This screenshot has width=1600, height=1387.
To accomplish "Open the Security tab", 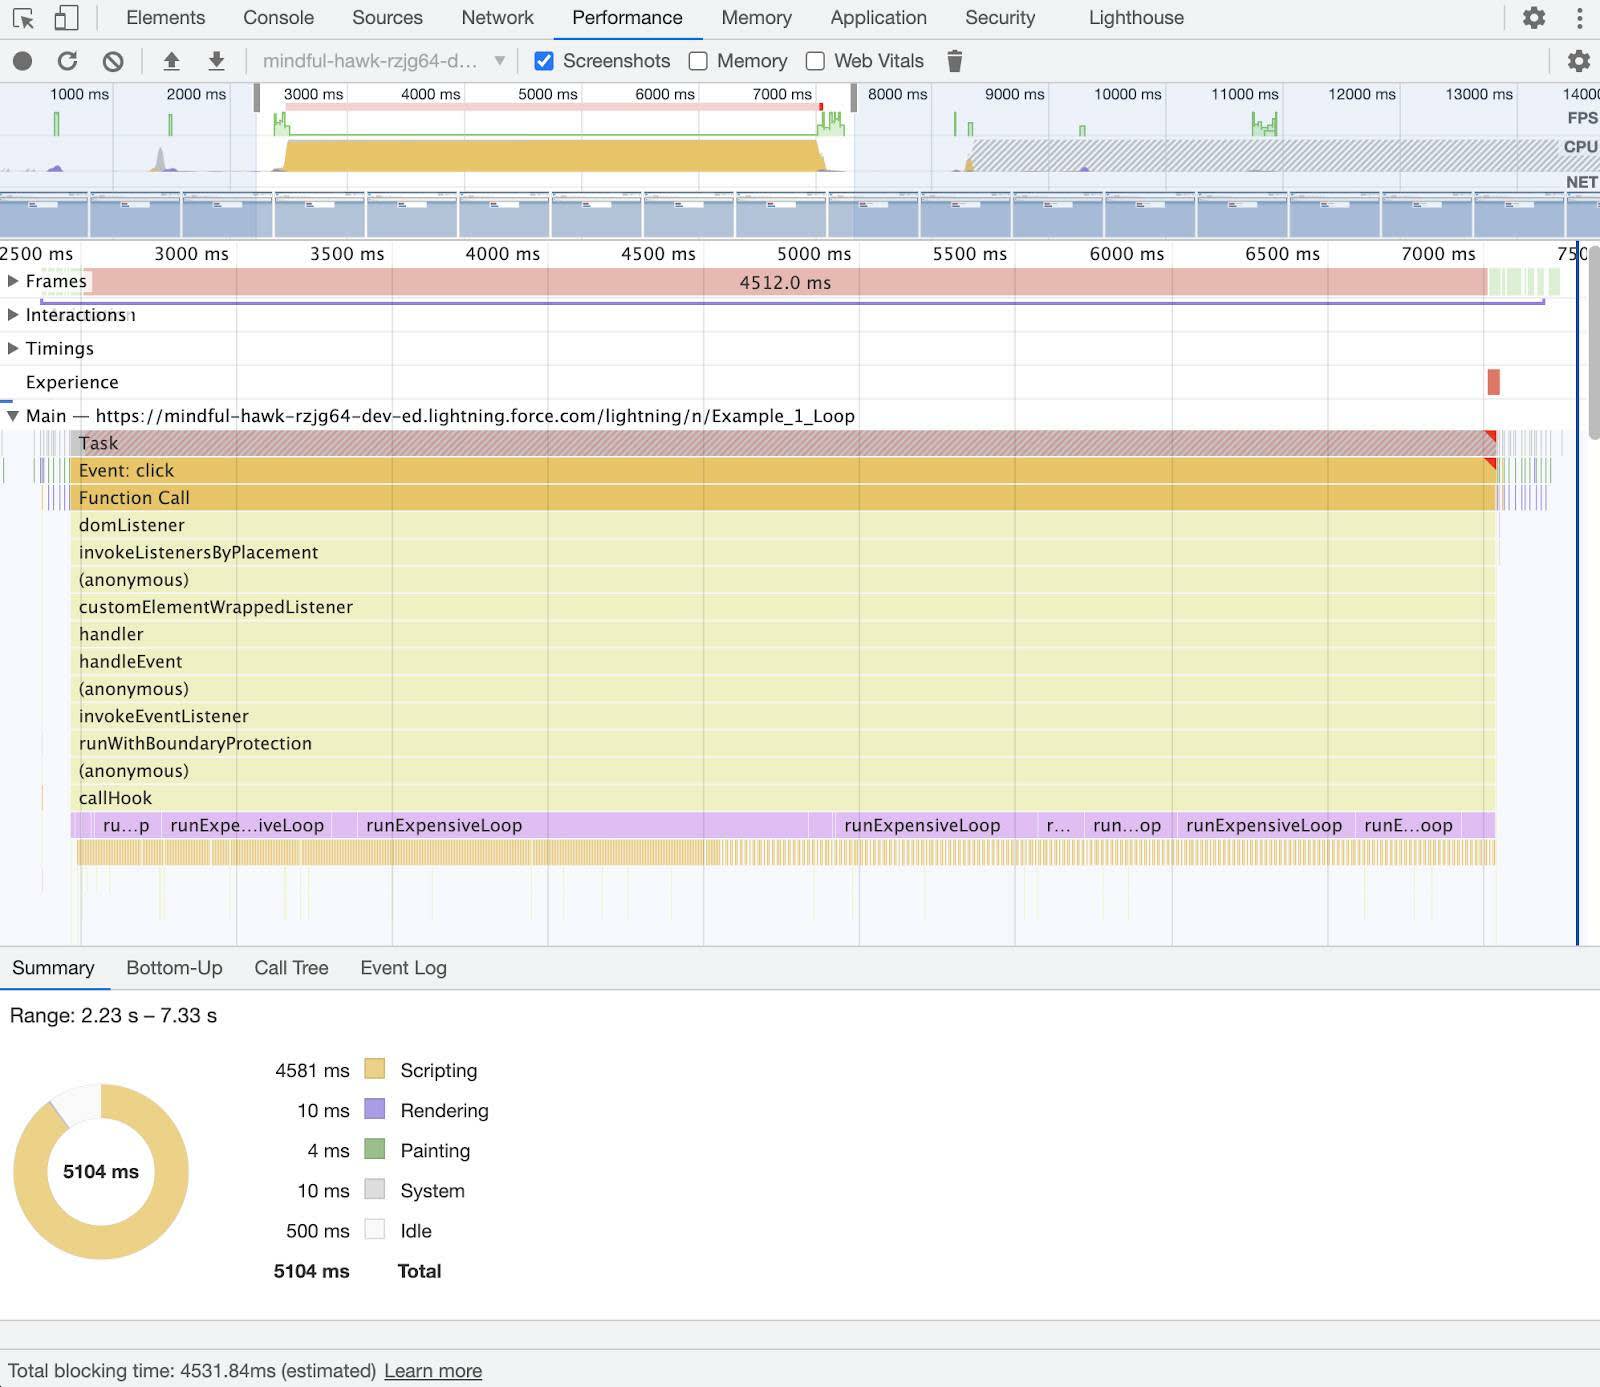I will point(1000,18).
